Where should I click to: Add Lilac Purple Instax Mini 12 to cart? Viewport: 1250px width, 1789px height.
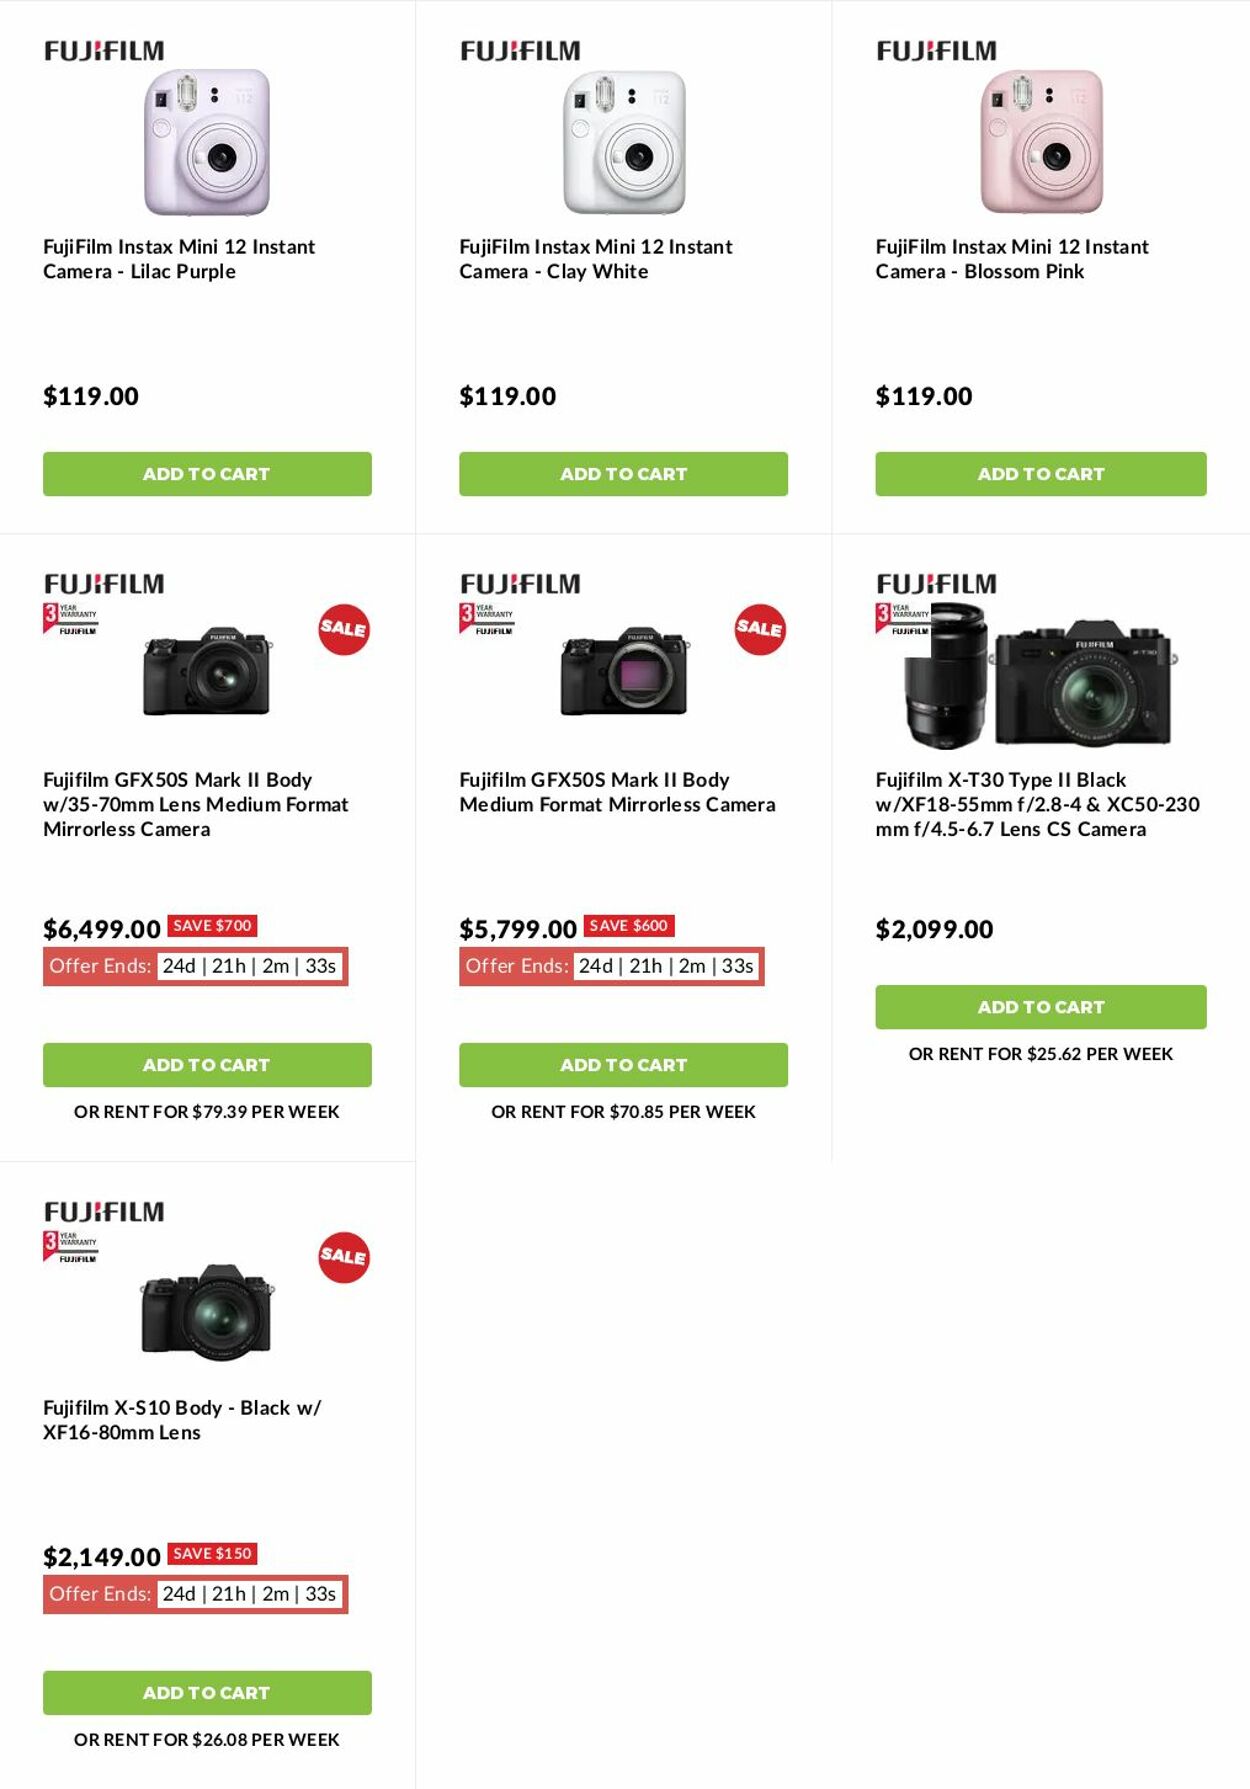207,474
